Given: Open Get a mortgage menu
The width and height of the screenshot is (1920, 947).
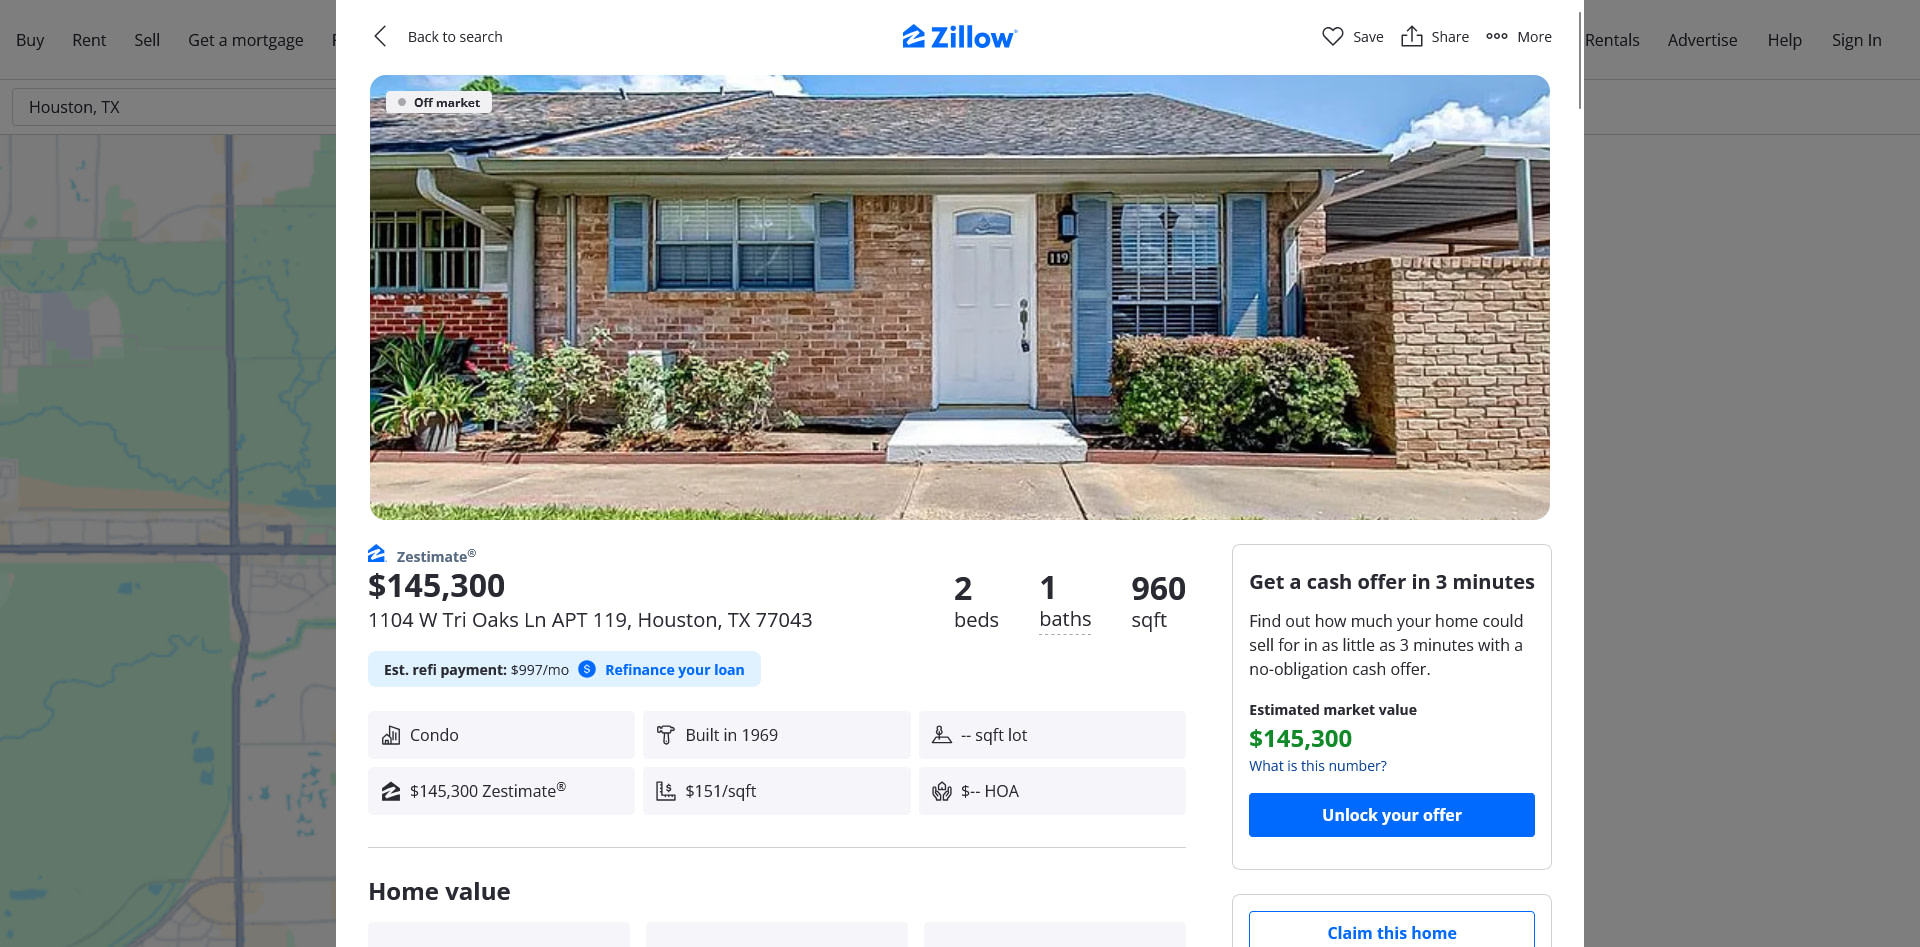Looking at the screenshot, I should coord(246,40).
